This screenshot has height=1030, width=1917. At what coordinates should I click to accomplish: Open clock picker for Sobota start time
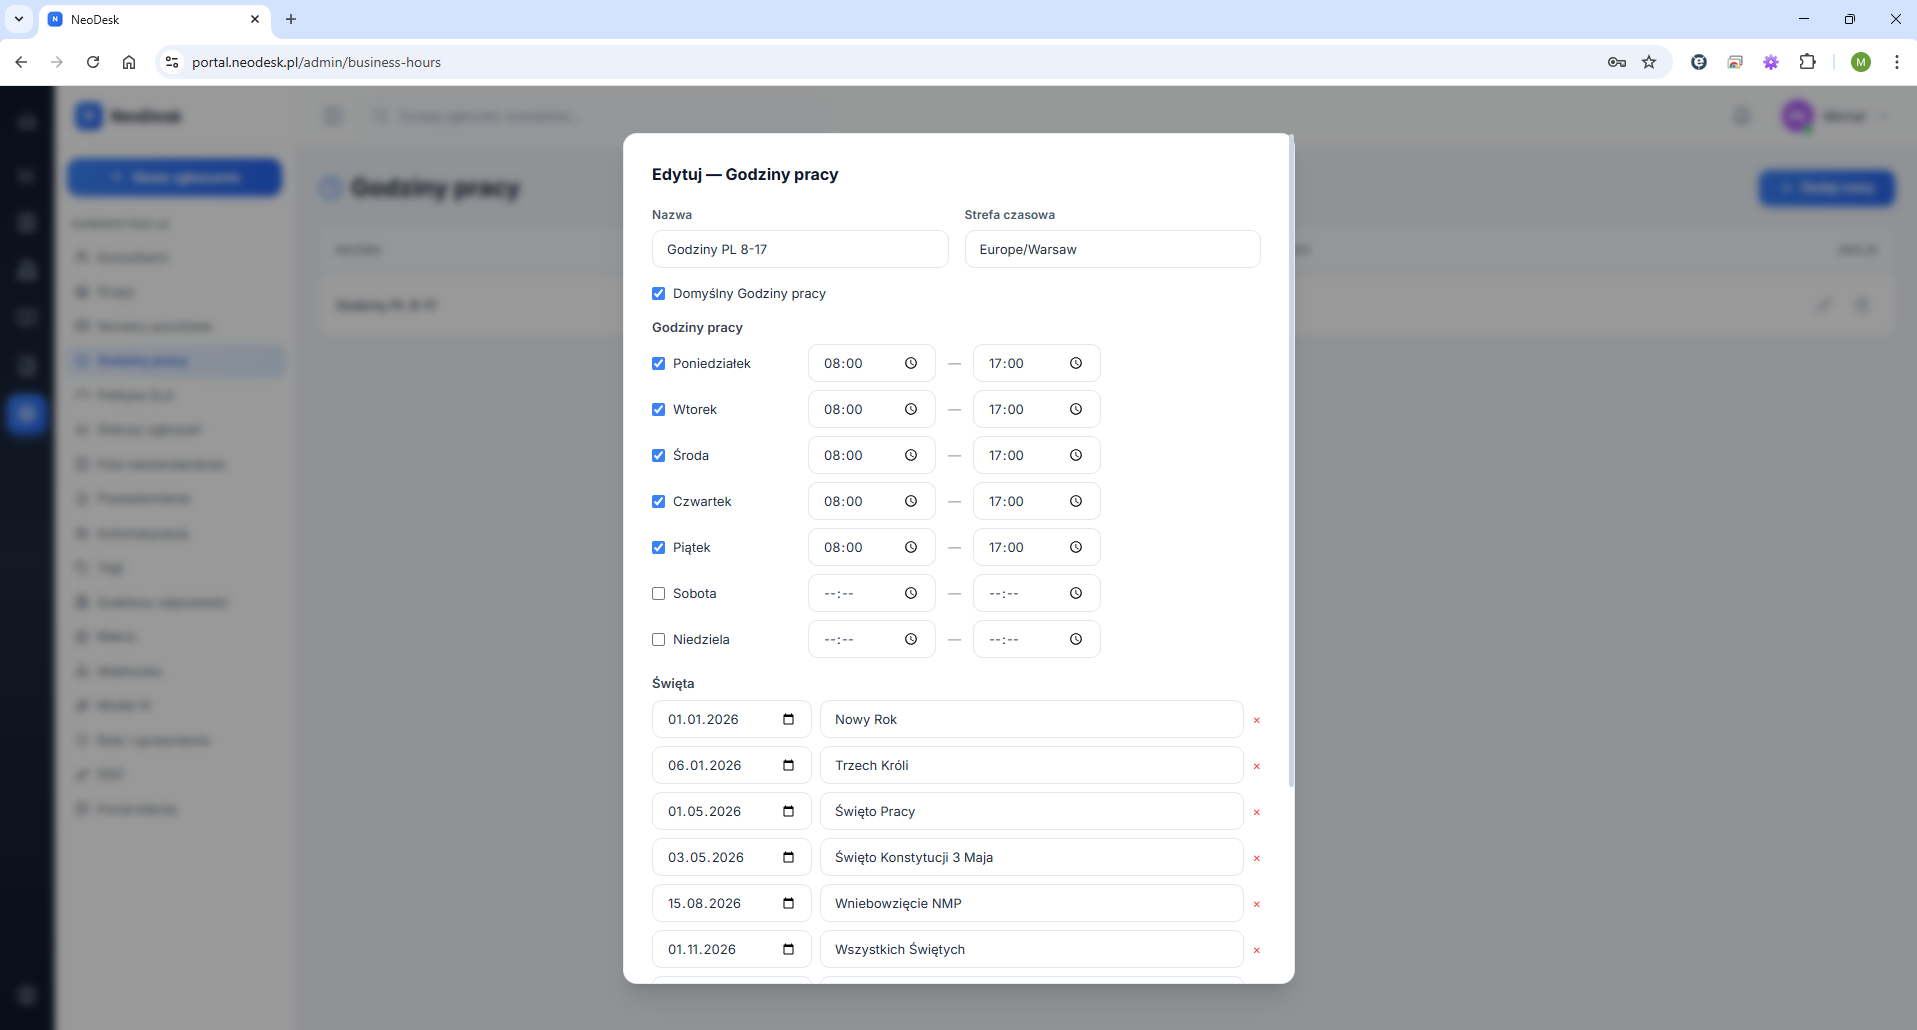click(911, 593)
